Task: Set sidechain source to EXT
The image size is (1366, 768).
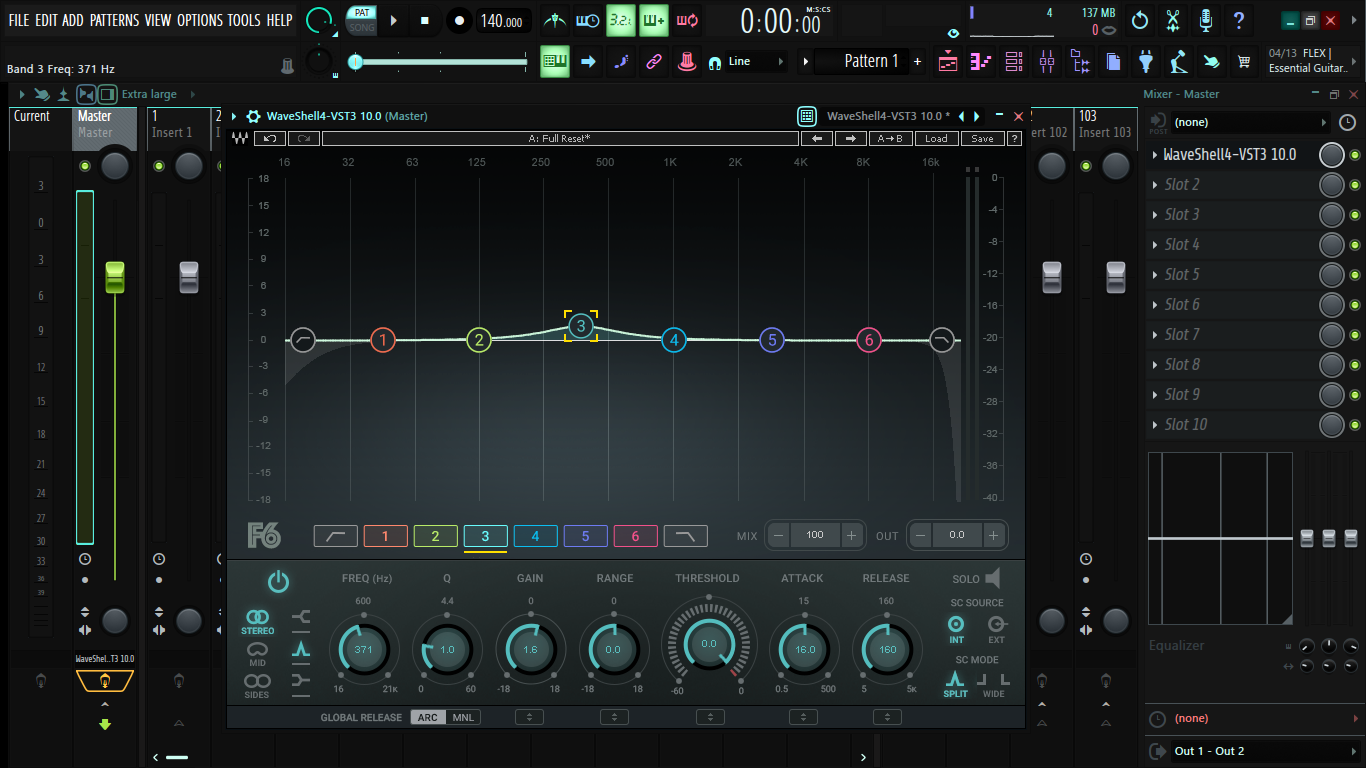Action: tap(996, 629)
